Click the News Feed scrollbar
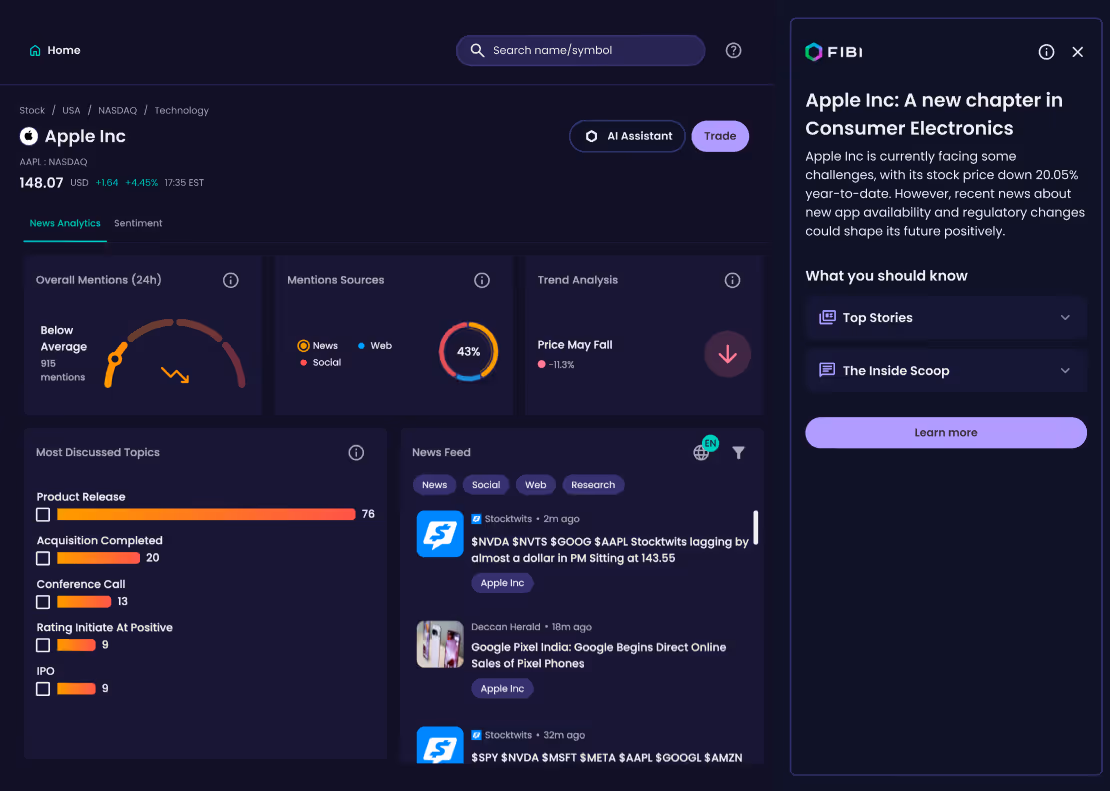 point(755,528)
